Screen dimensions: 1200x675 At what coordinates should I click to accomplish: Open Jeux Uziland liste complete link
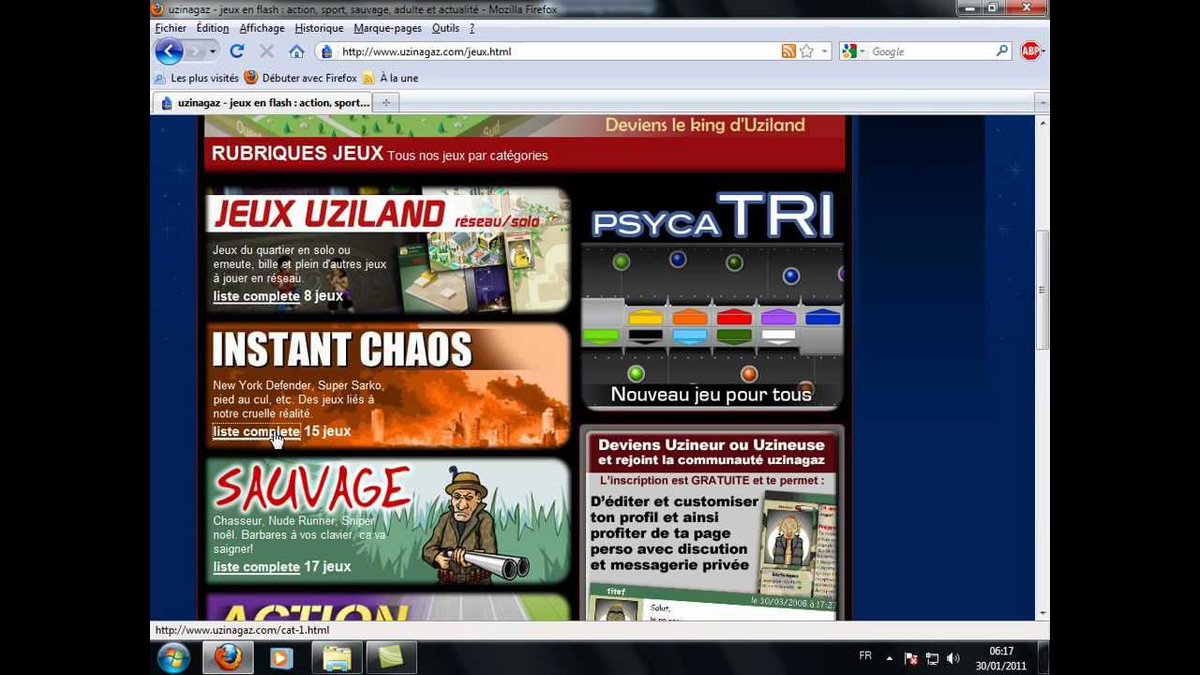click(x=256, y=296)
